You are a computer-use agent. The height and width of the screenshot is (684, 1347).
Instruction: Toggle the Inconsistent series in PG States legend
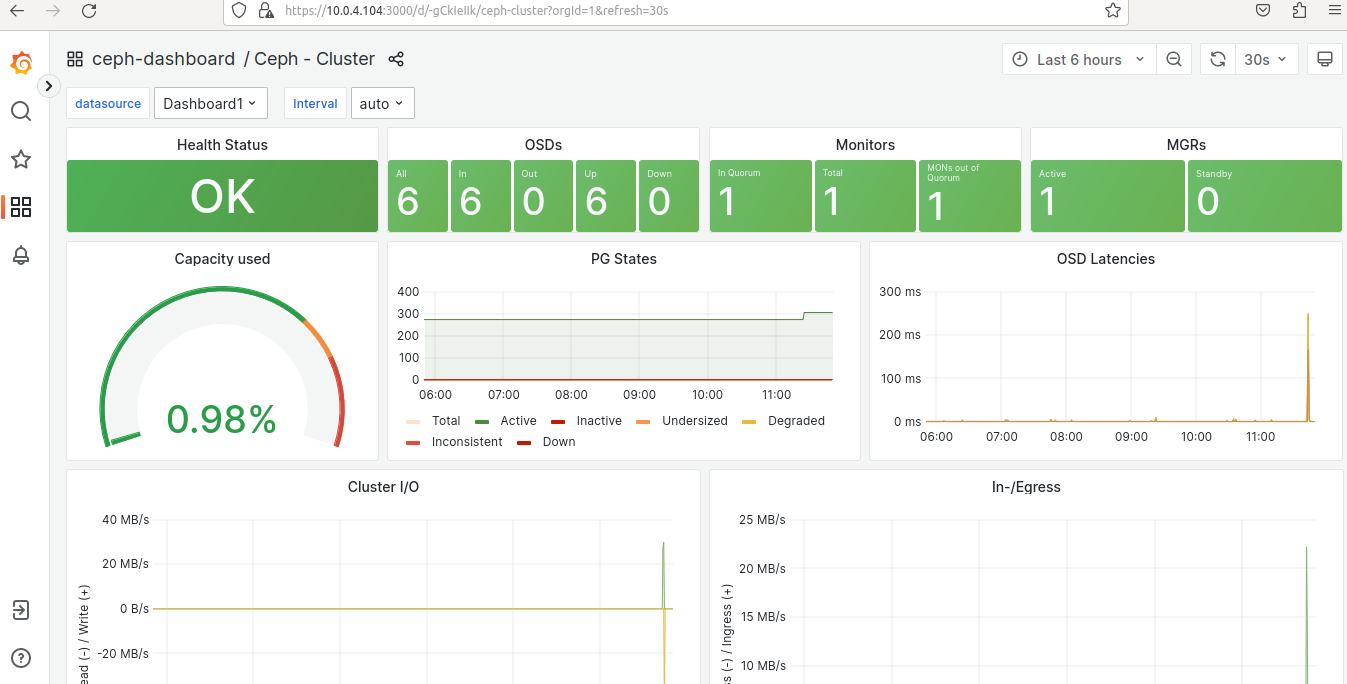pos(467,442)
